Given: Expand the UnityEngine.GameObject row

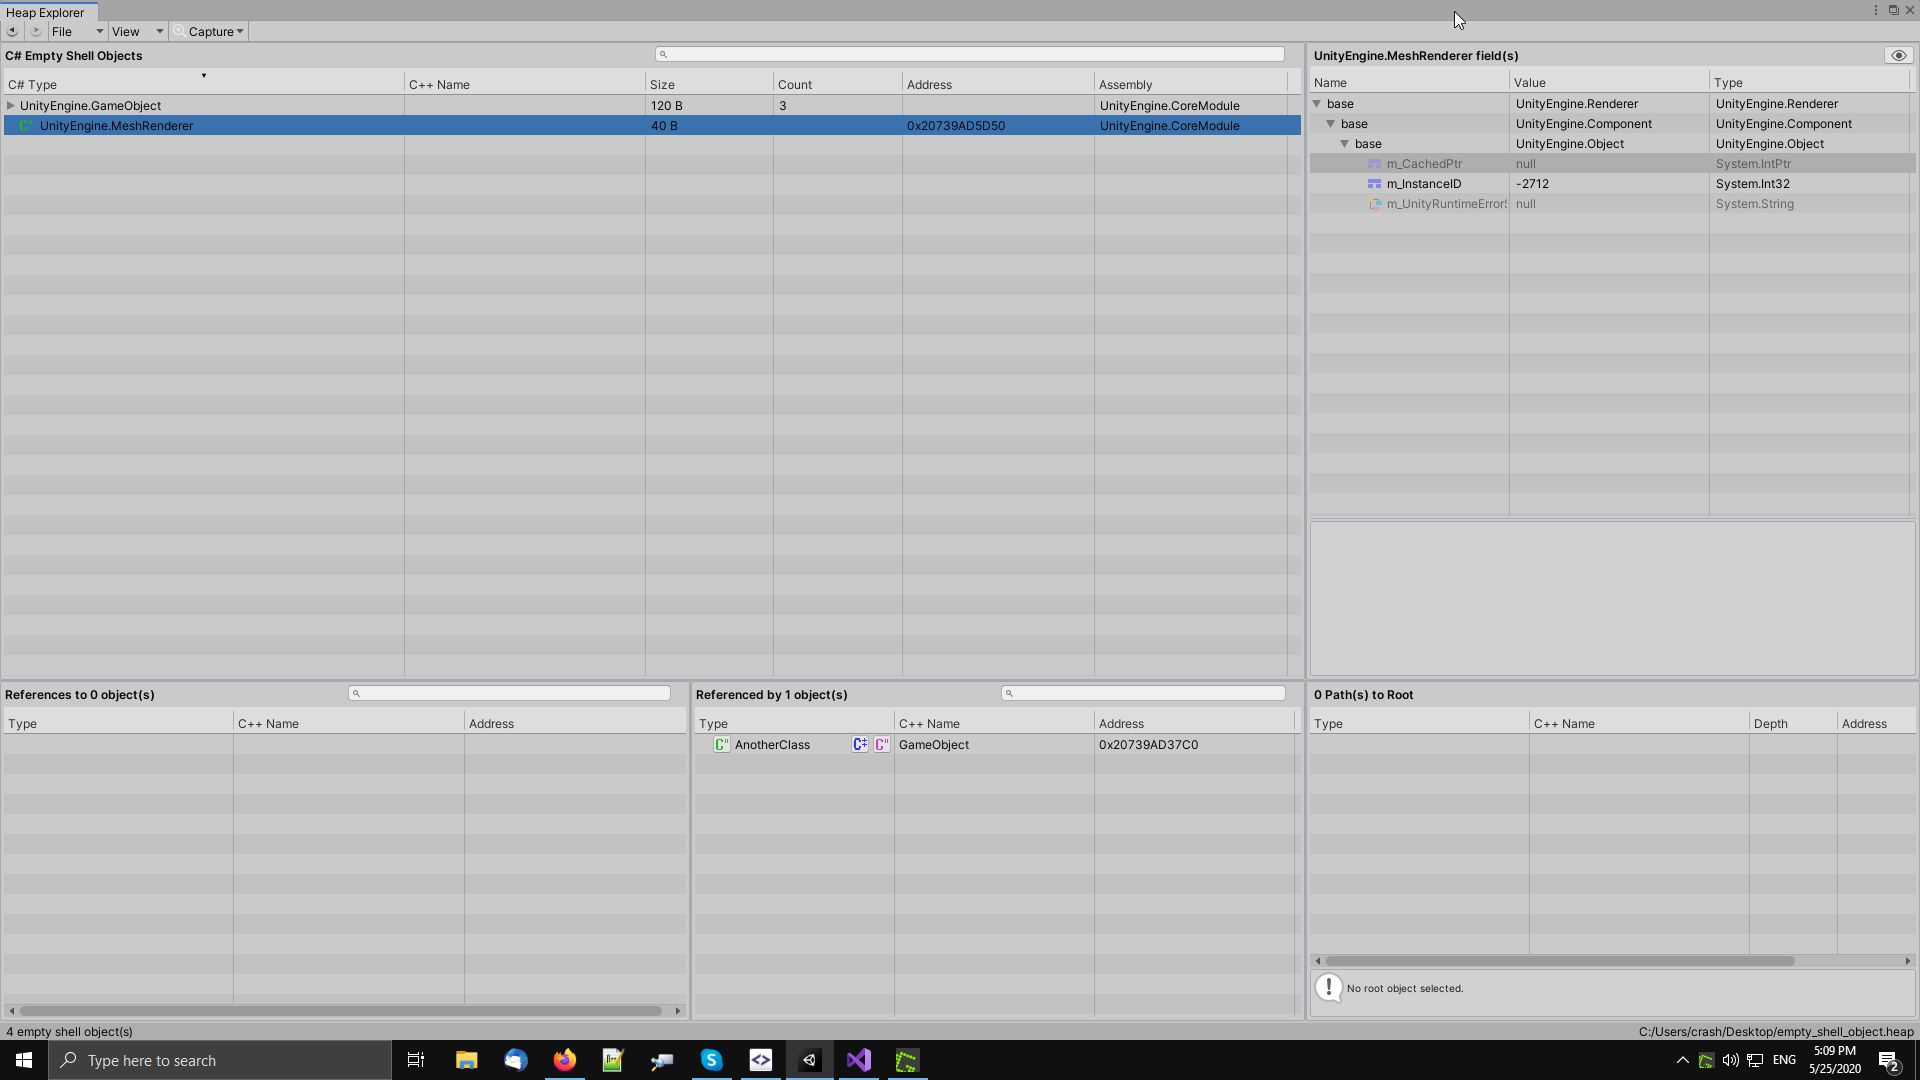Looking at the screenshot, I should [x=11, y=106].
